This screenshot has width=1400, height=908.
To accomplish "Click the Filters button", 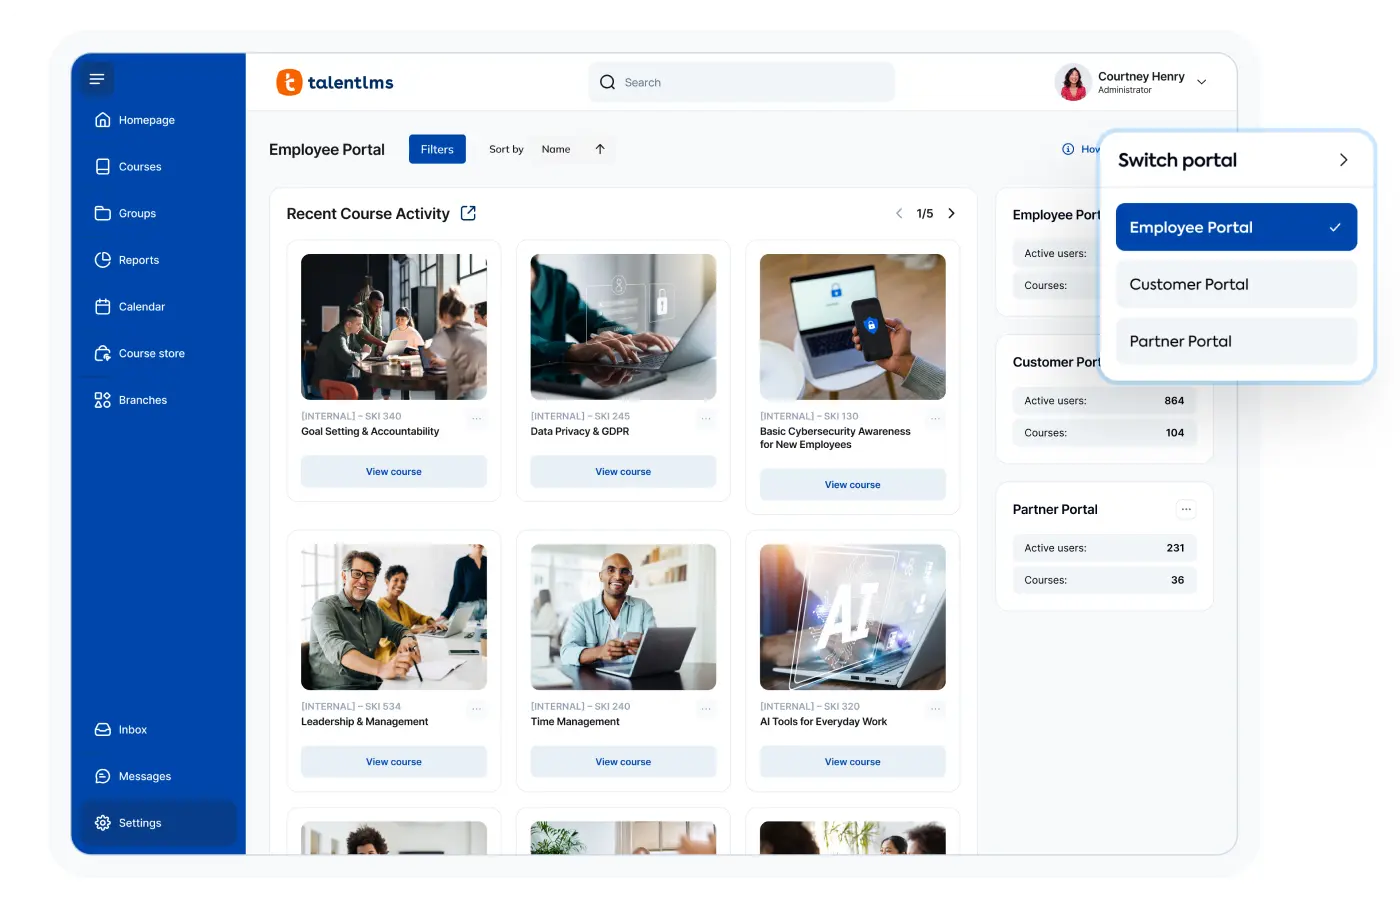I will [x=437, y=149].
